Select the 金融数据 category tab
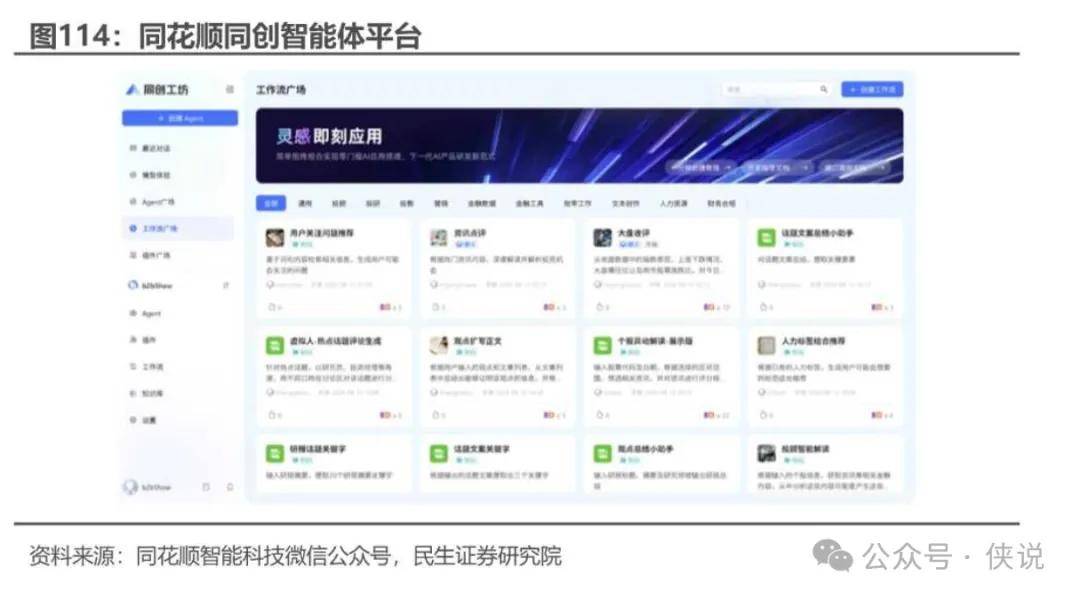 481,203
